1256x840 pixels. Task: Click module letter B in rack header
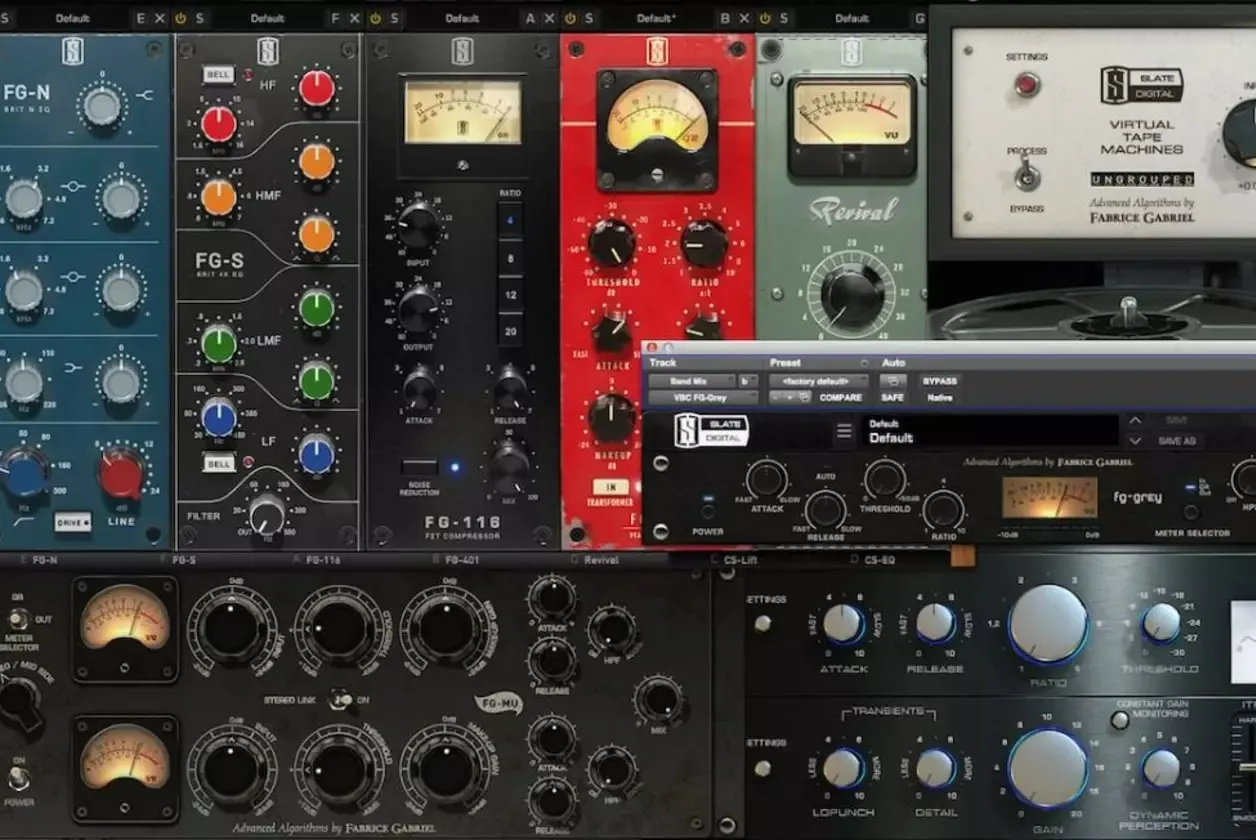[x=725, y=18]
